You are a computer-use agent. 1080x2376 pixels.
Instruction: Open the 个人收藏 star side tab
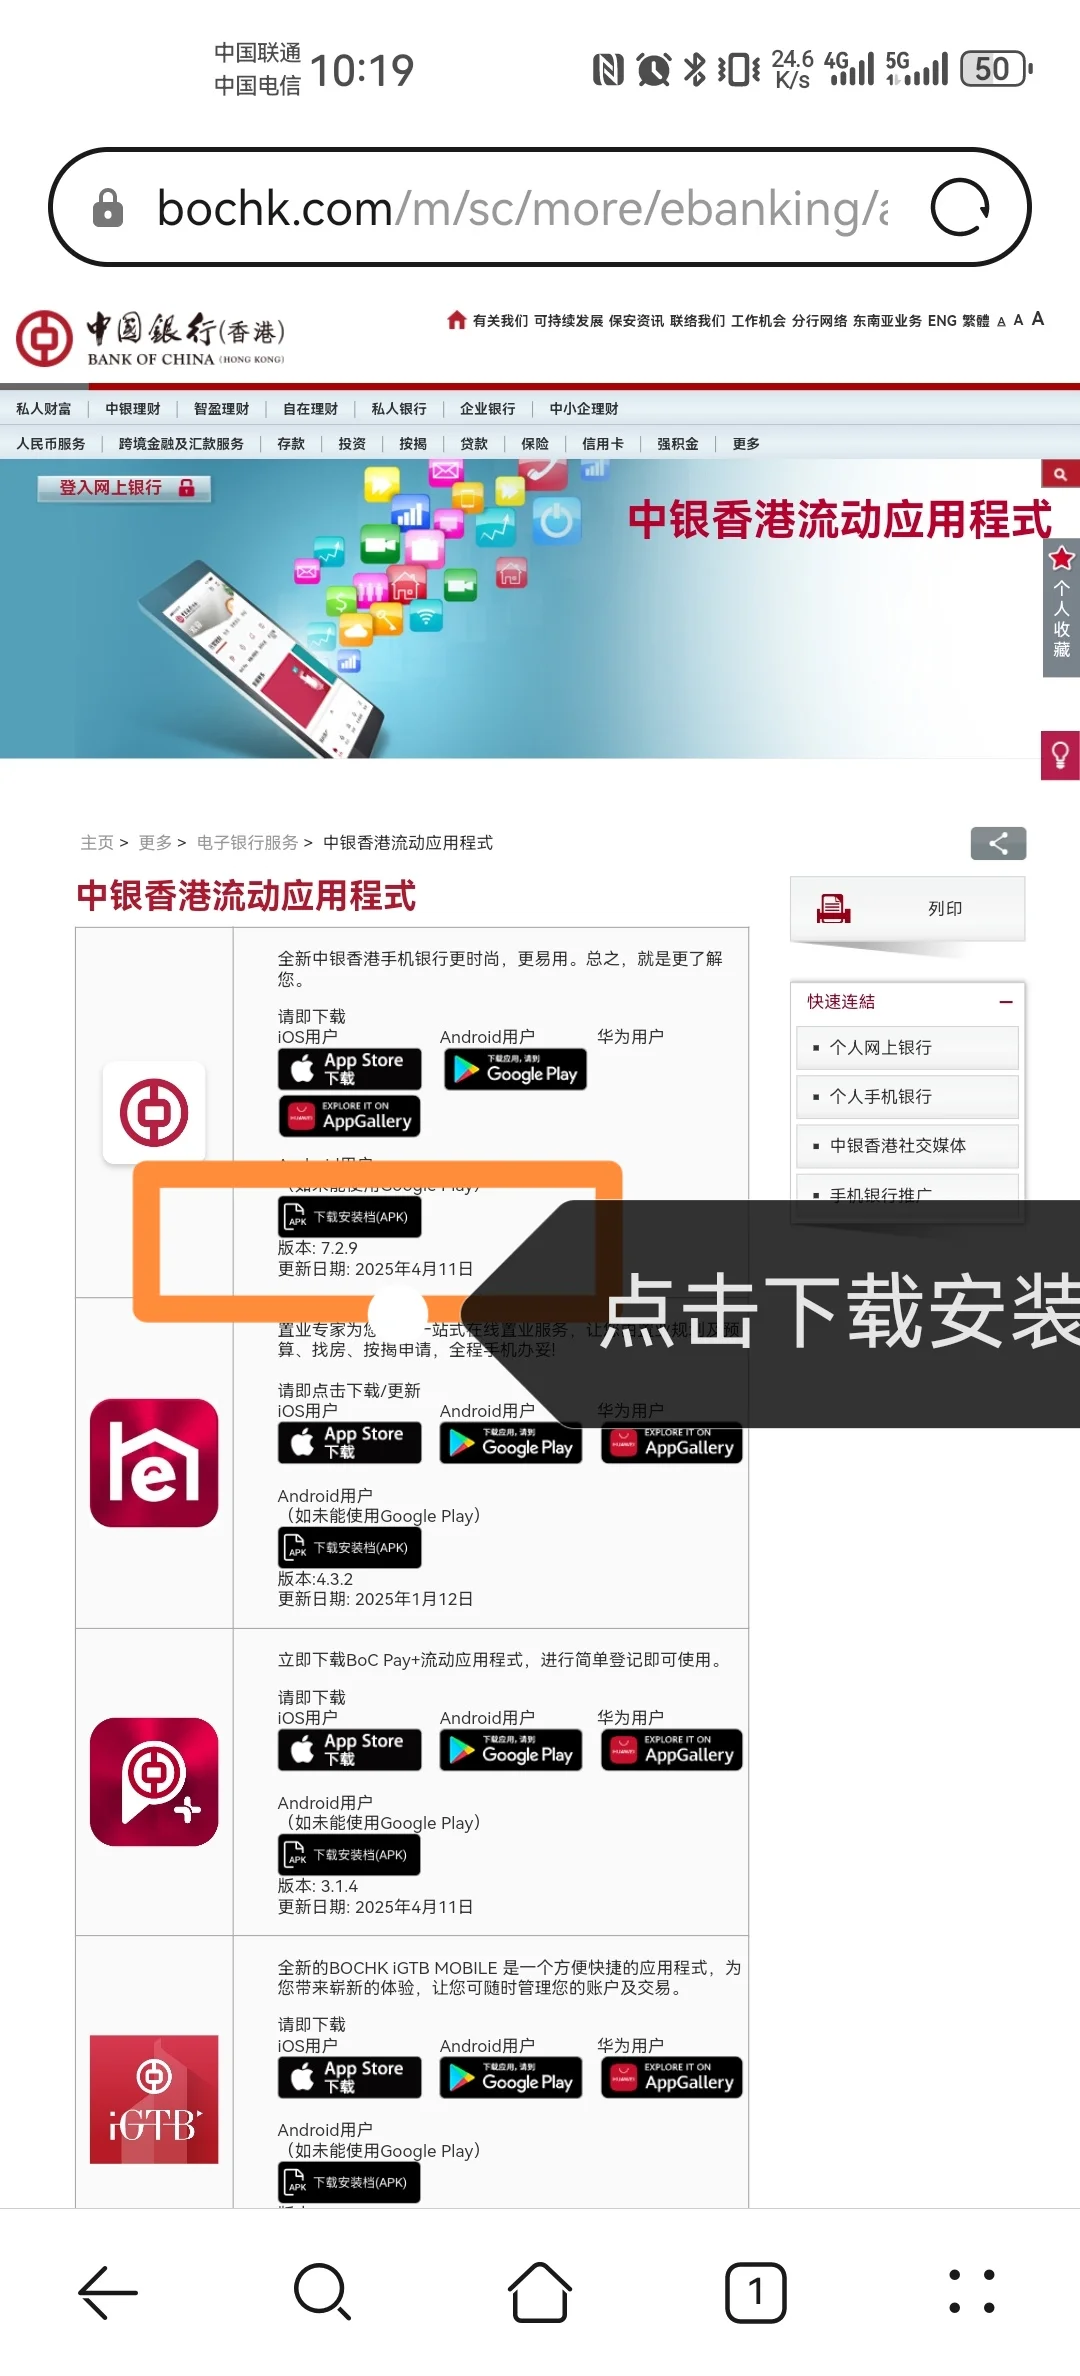[x=1061, y=607]
